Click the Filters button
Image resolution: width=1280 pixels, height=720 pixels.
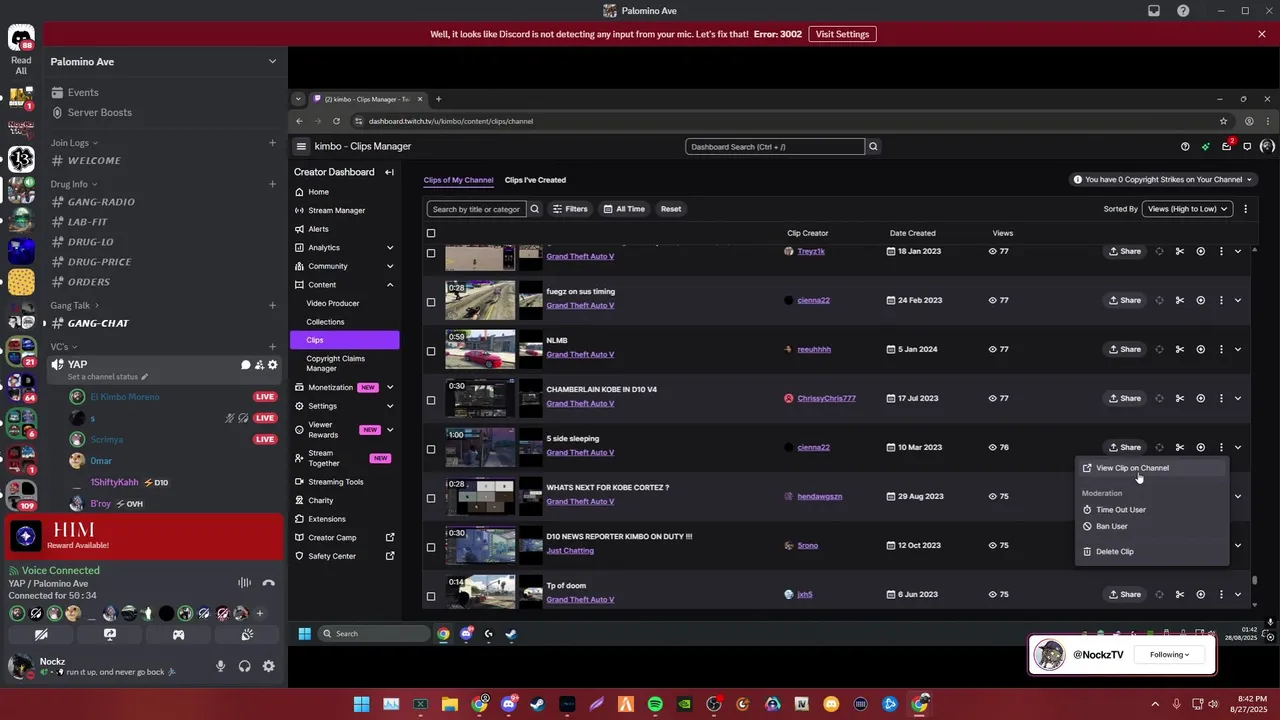click(569, 209)
